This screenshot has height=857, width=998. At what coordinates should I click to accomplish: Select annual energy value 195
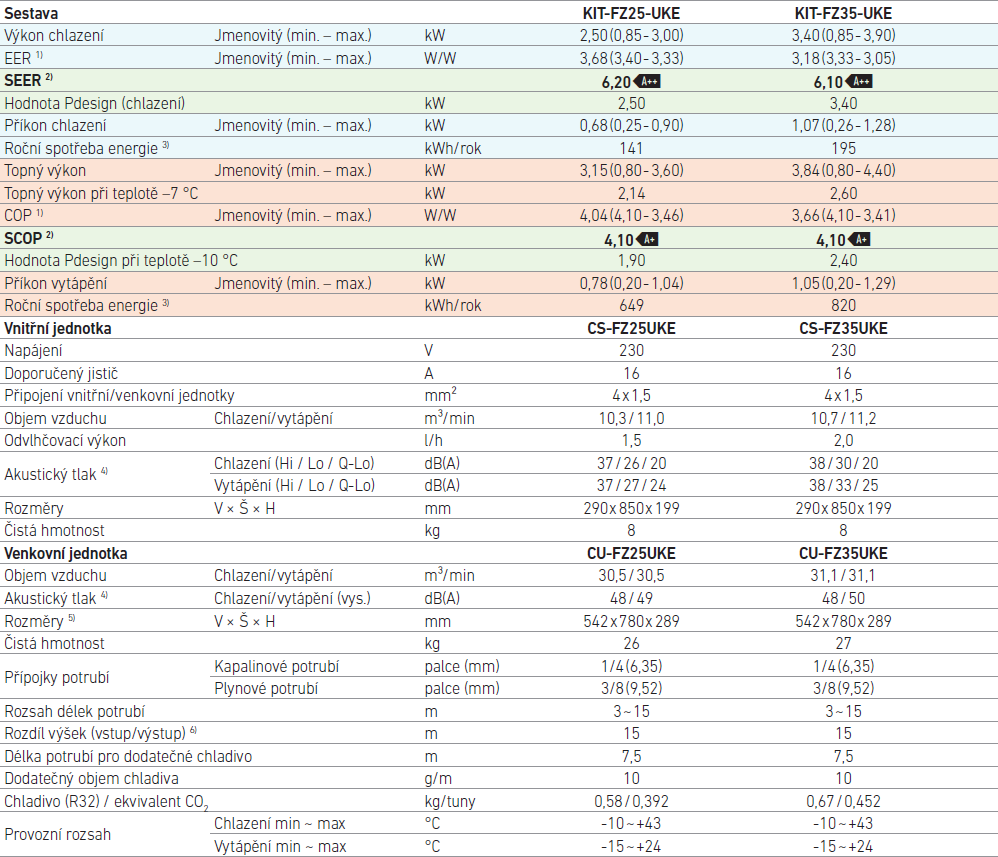[843, 148]
